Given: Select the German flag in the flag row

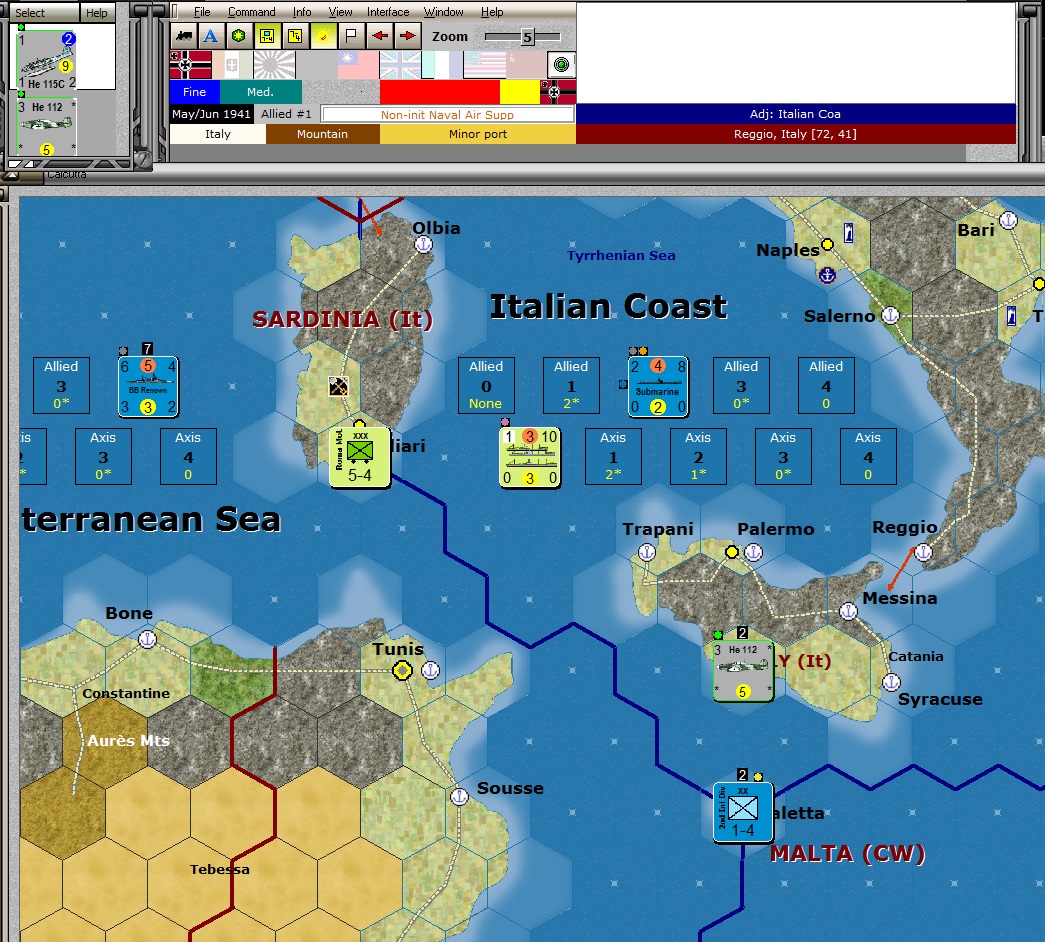Looking at the screenshot, I should 191,65.
